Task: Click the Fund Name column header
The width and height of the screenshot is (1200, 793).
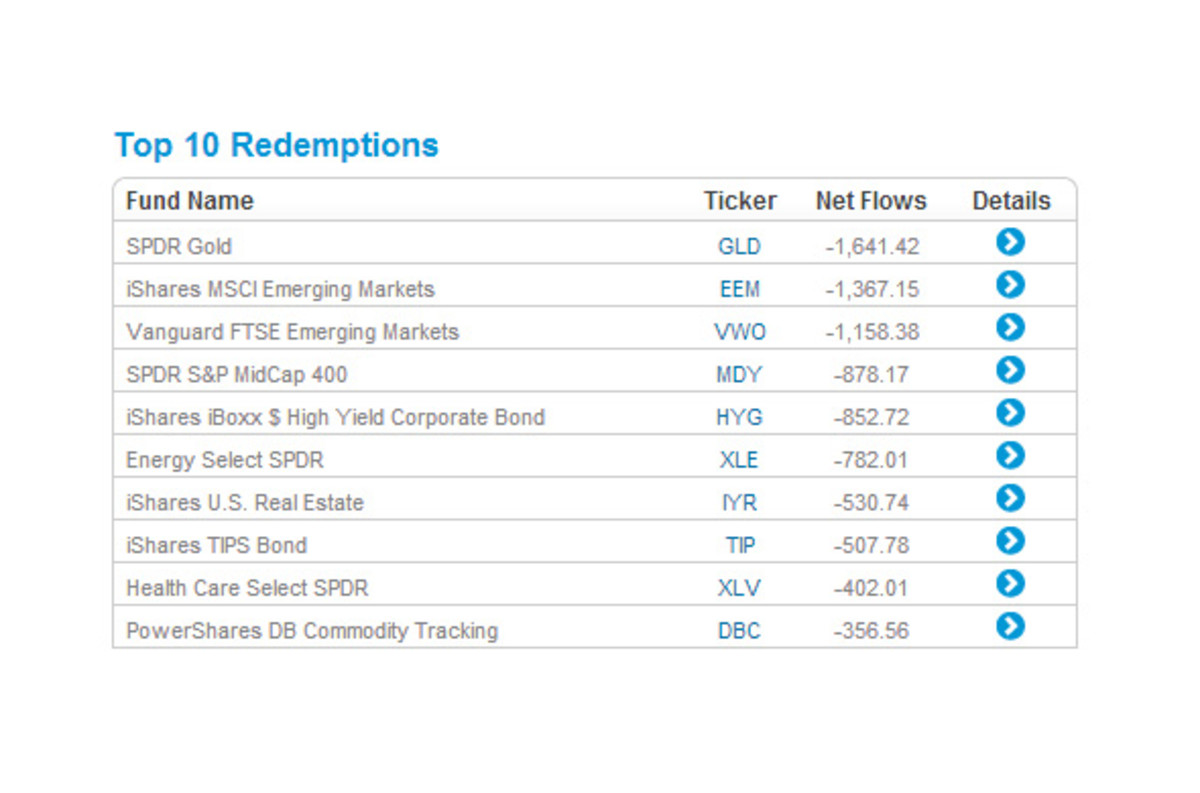Action: 190,201
